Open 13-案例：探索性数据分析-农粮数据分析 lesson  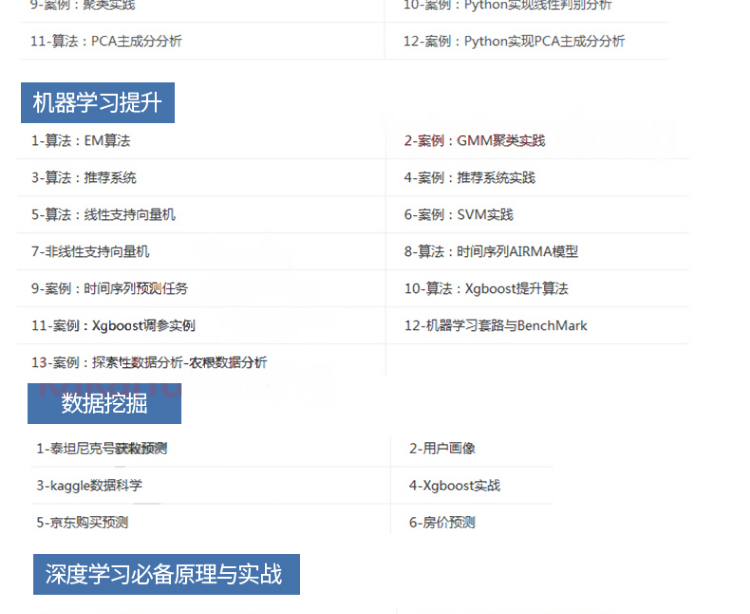[x=149, y=362]
